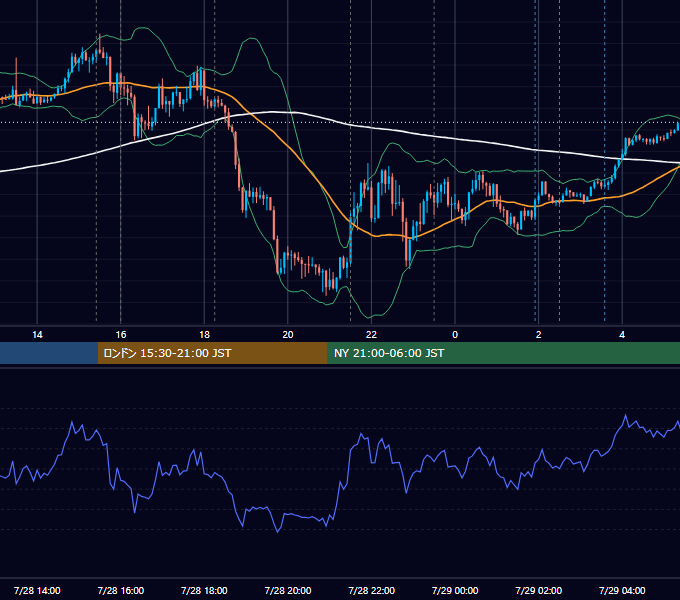Click the 16 hour label on price chart axis
Screen dimensions: 680x600
pos(121,335)
